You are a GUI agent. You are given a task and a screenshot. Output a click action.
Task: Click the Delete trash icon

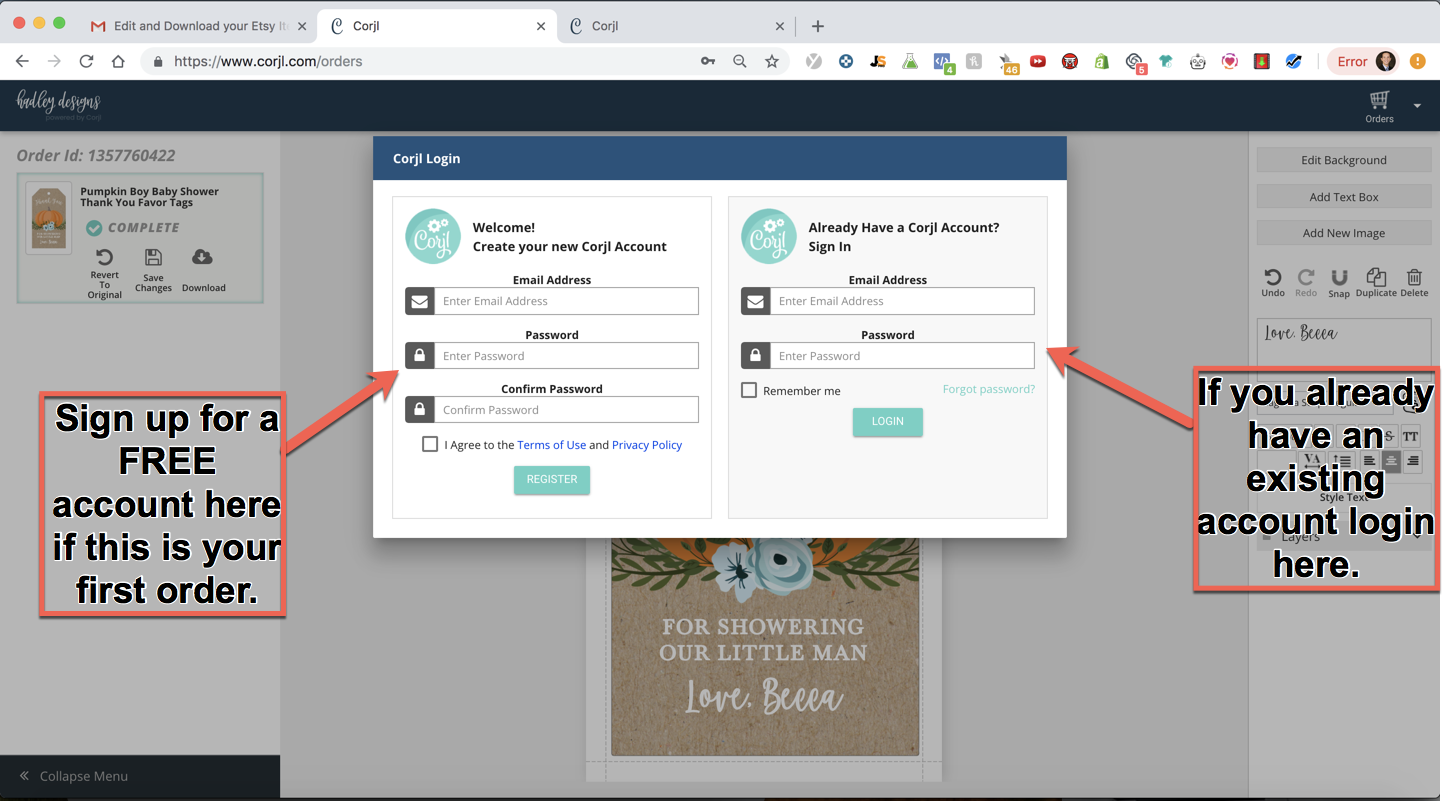click(x=1414, y=277)
